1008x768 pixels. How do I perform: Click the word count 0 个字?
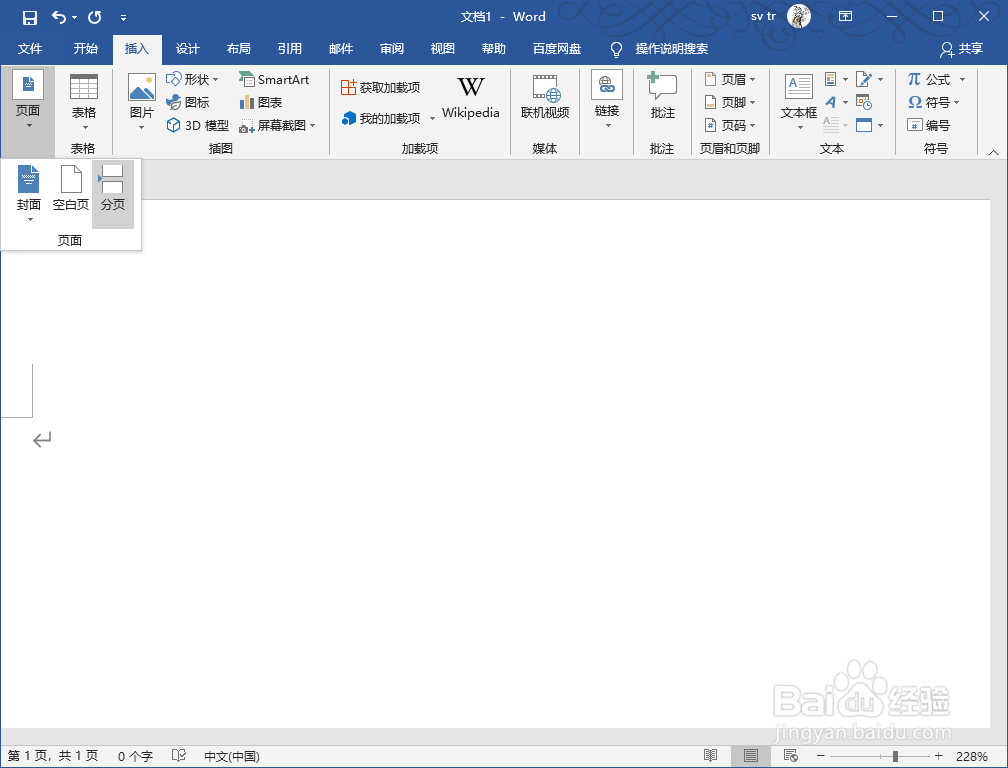coord(135,756)
